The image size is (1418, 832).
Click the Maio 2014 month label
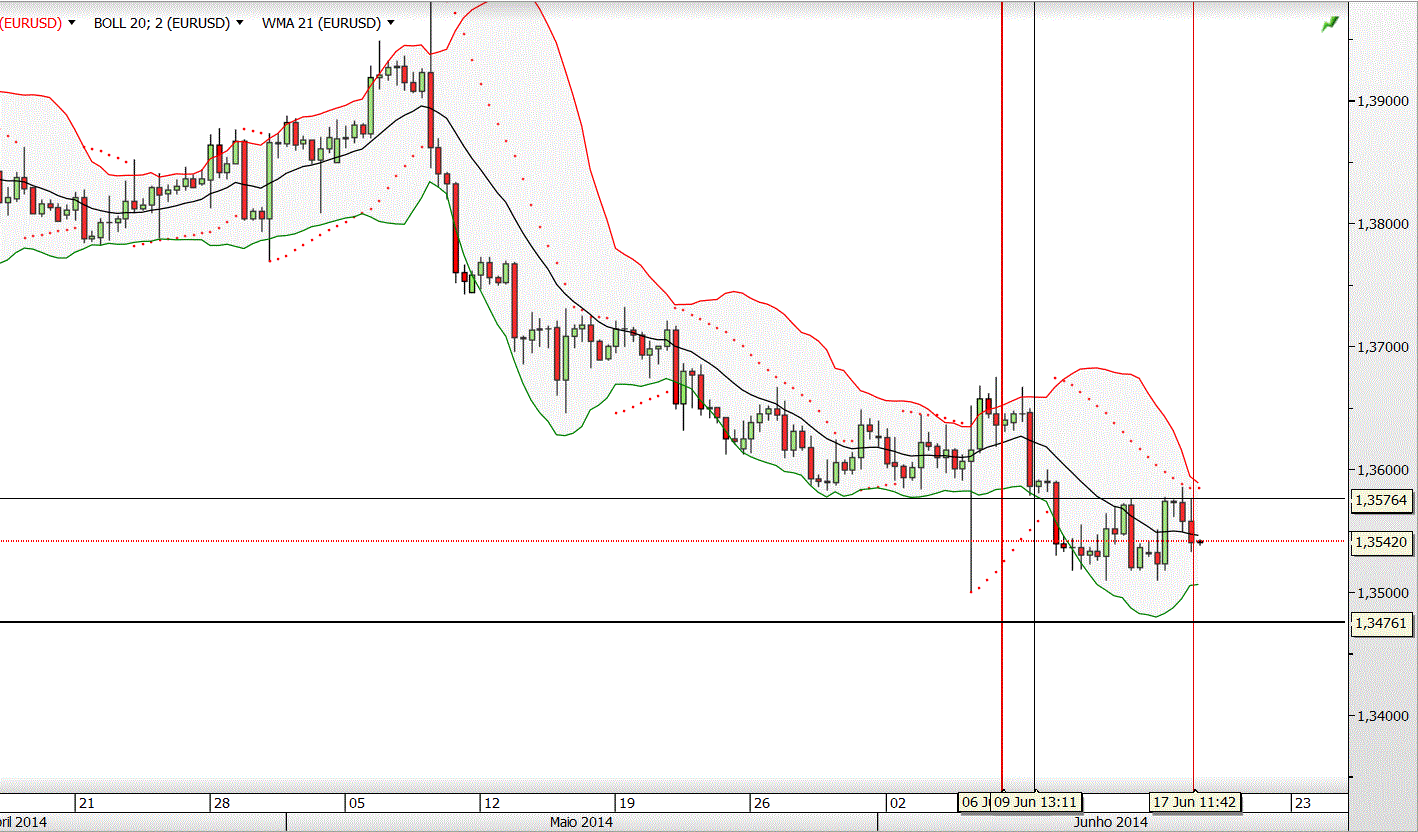click(581, 822)
